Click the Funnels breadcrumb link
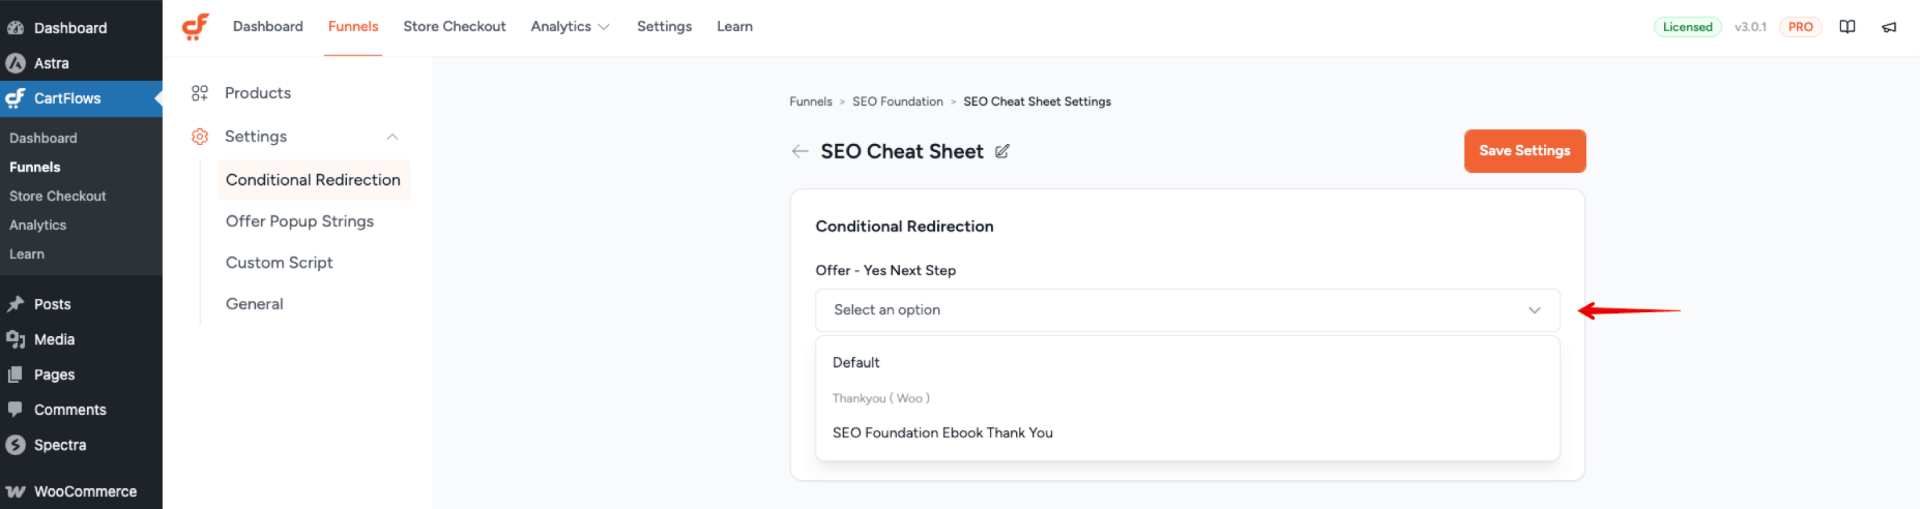This screenshot has height=509, width=1920. (810, 102)
